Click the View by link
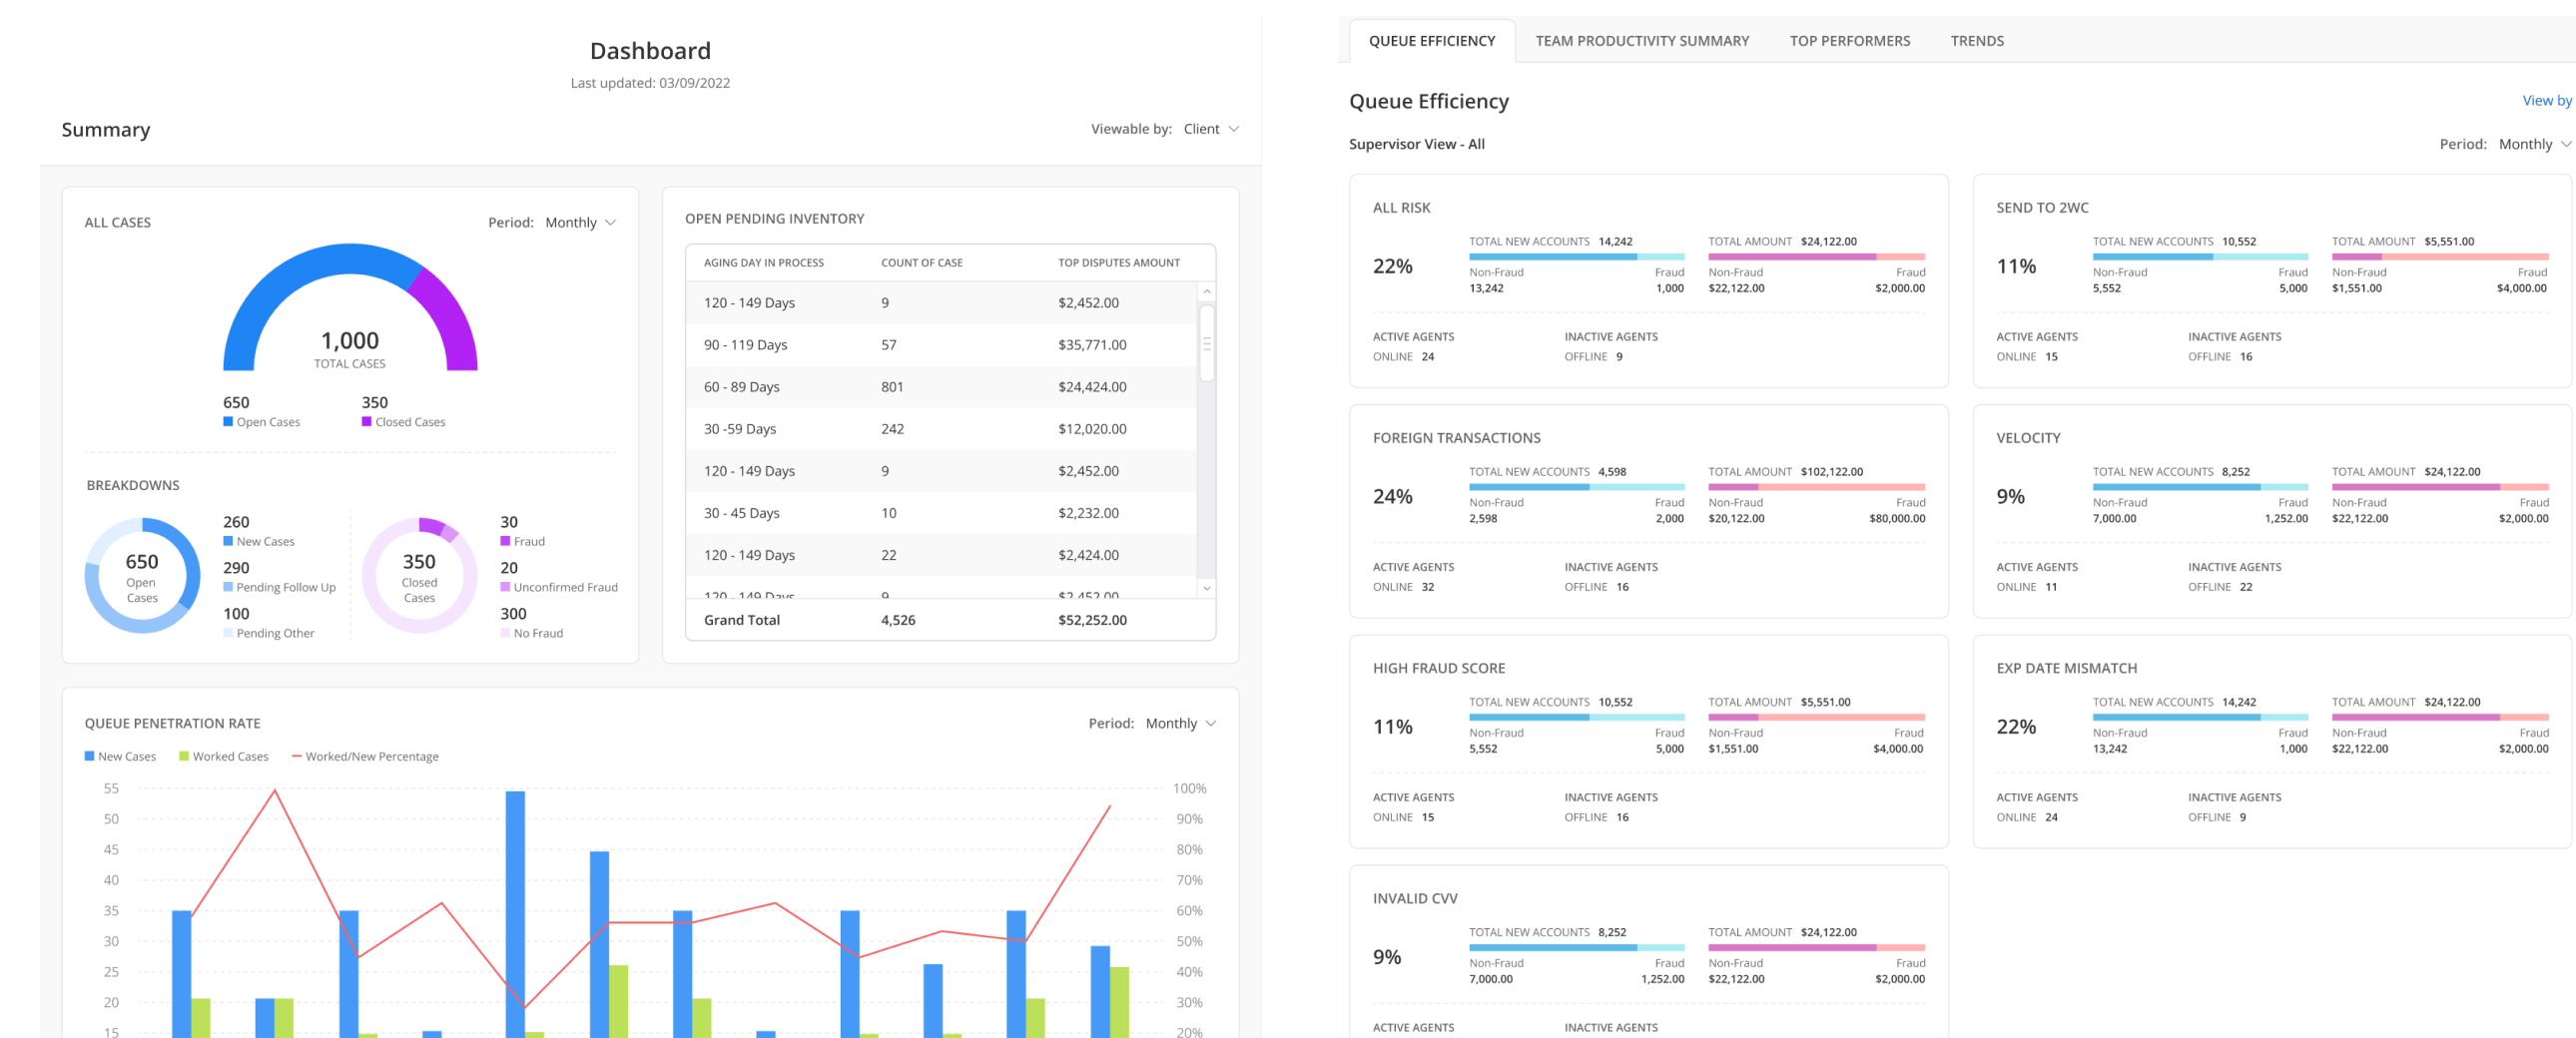This screenshot has height=1038, width=2576. click(2546, 100)
